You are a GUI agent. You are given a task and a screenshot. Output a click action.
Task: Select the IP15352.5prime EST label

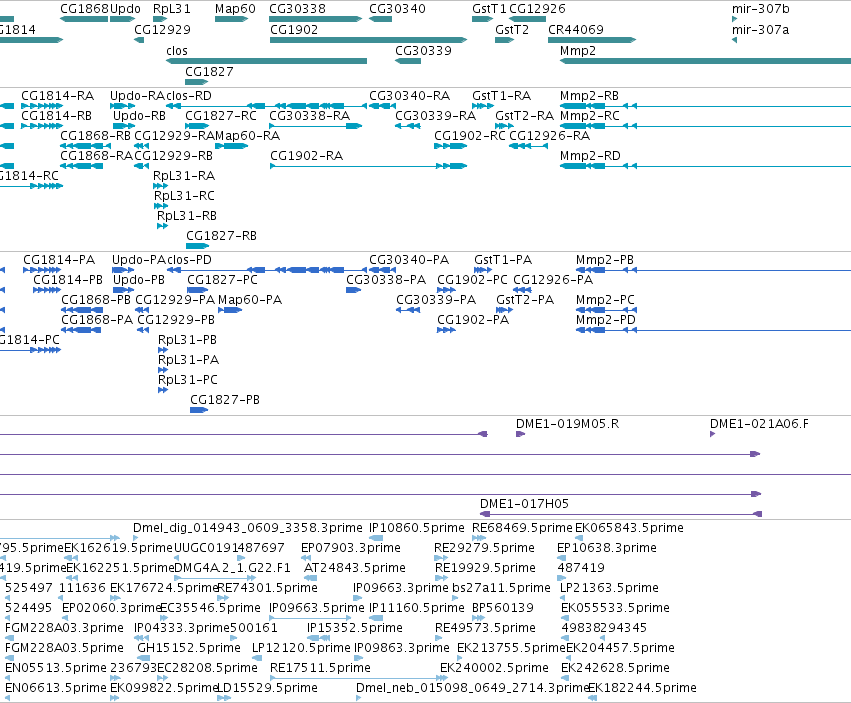(x=354, y=628)
